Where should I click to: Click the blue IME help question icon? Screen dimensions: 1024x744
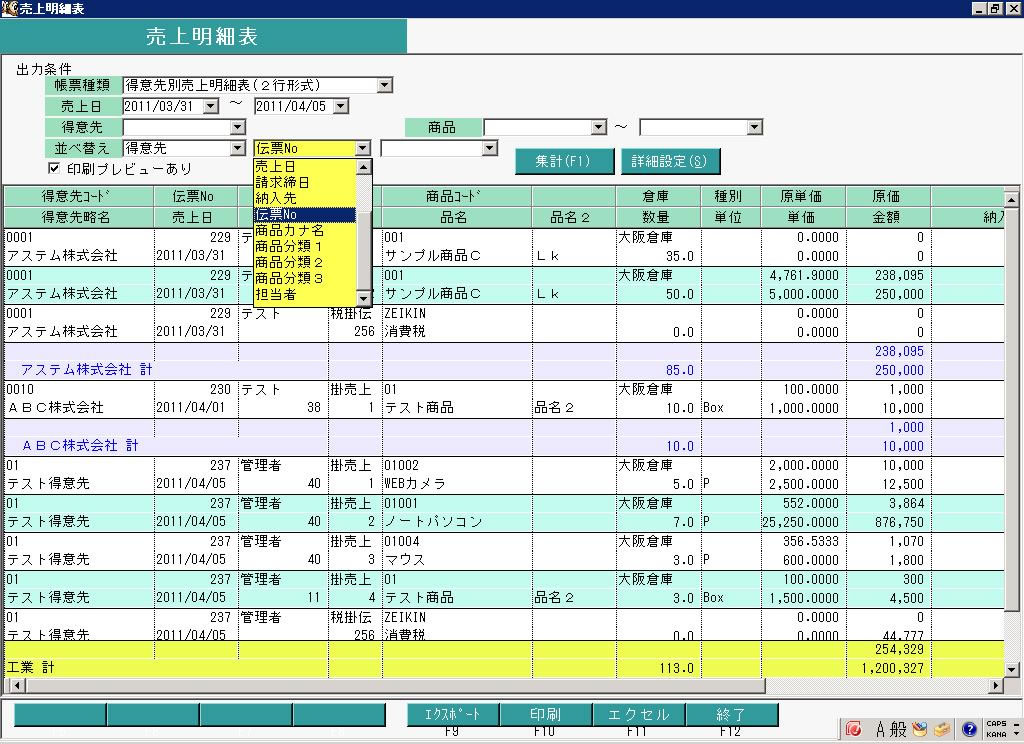969,729
